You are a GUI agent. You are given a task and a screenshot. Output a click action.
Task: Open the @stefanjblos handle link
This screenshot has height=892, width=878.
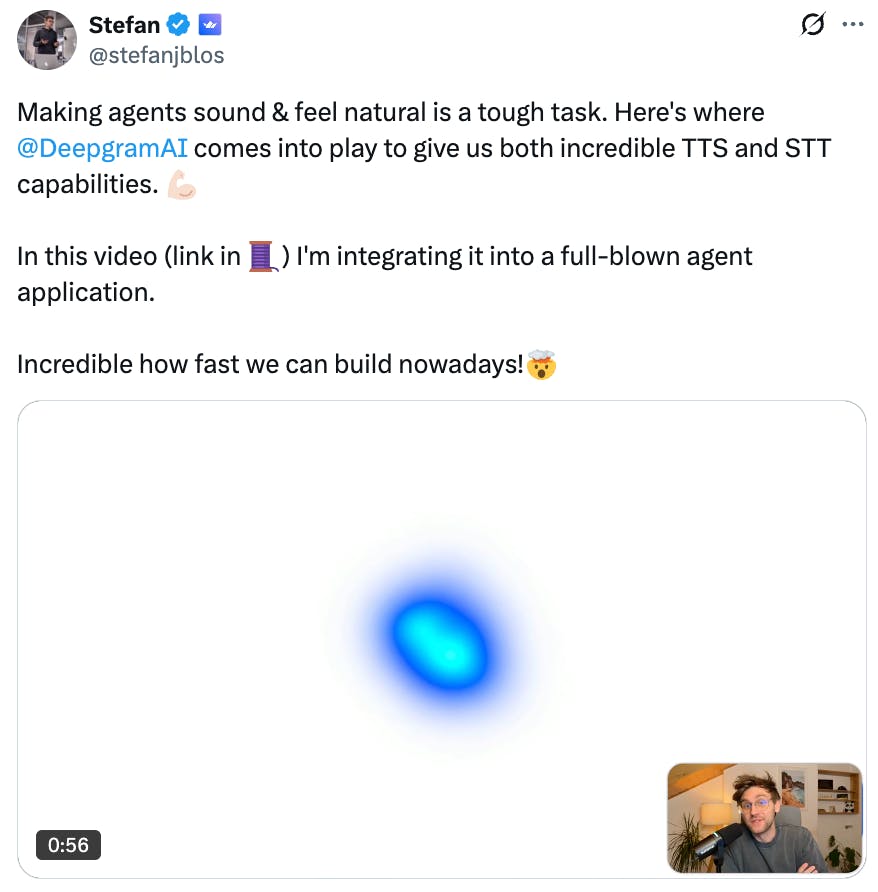coord(157,55)
